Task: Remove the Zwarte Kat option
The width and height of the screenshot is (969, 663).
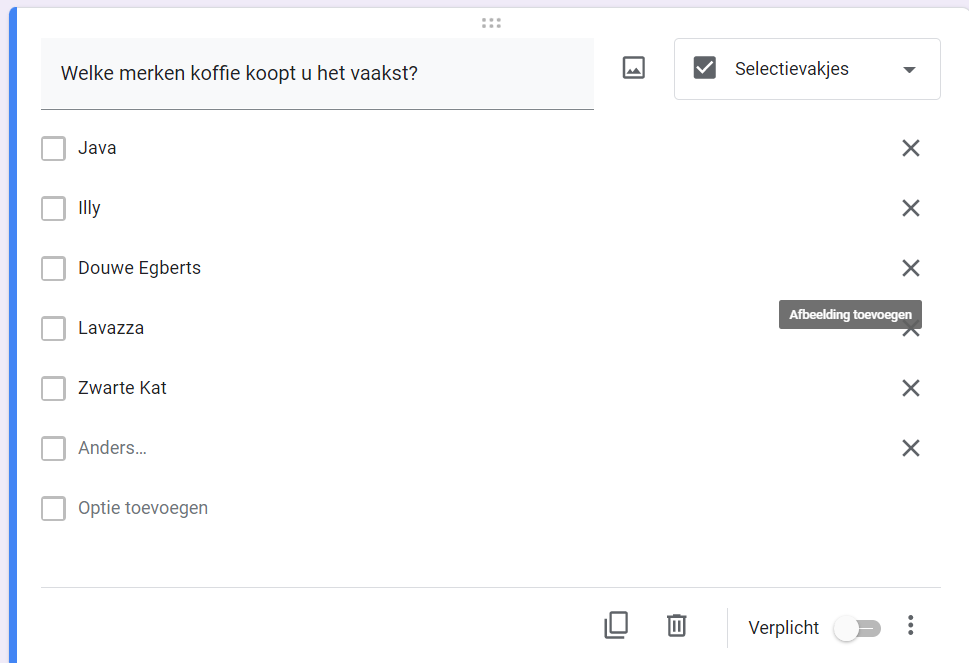Action: (x=911, y=388)
